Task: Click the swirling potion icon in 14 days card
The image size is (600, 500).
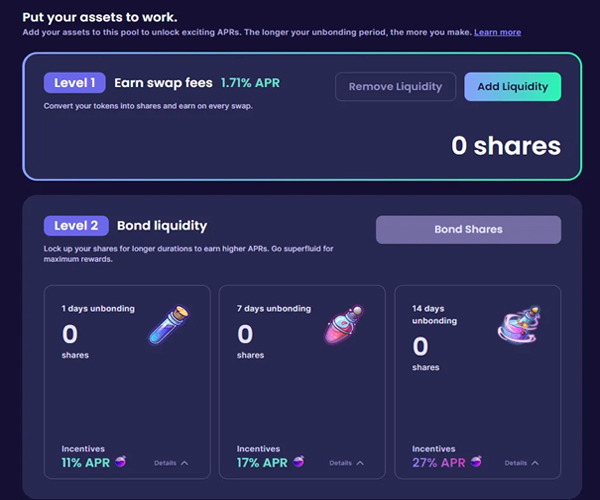Action: click(519, 324)
